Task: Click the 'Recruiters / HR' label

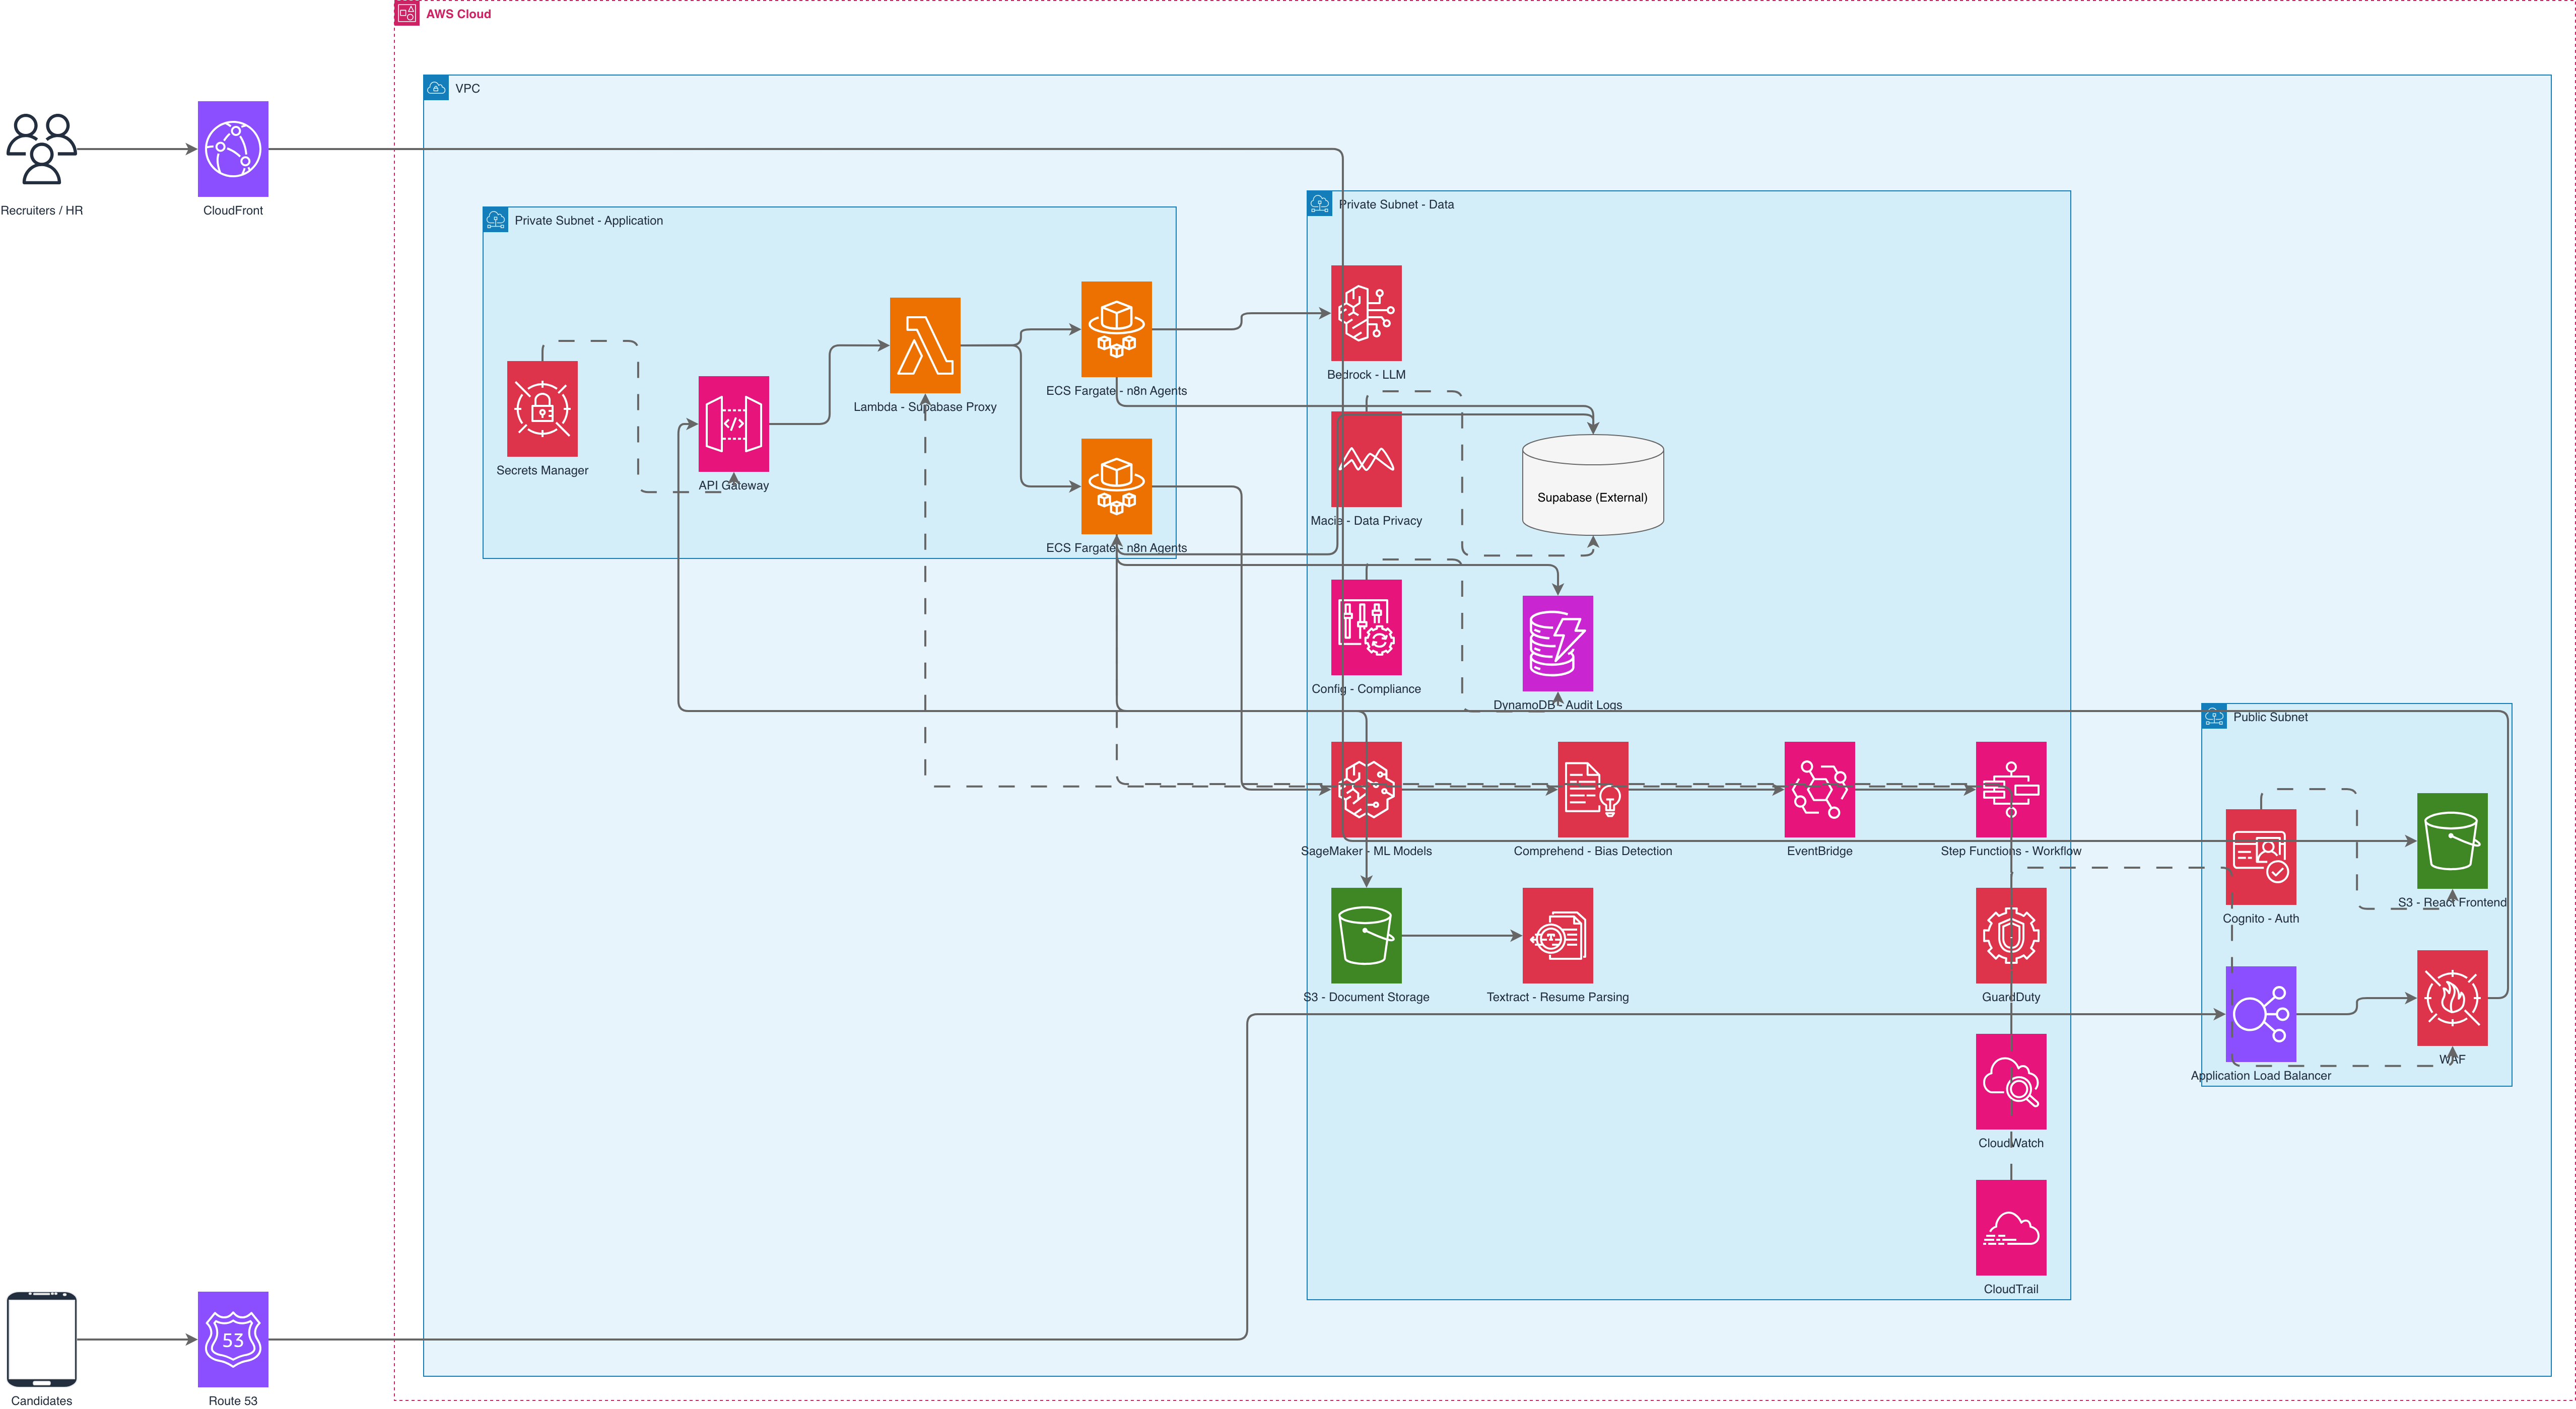Action: tap(42, 210)
